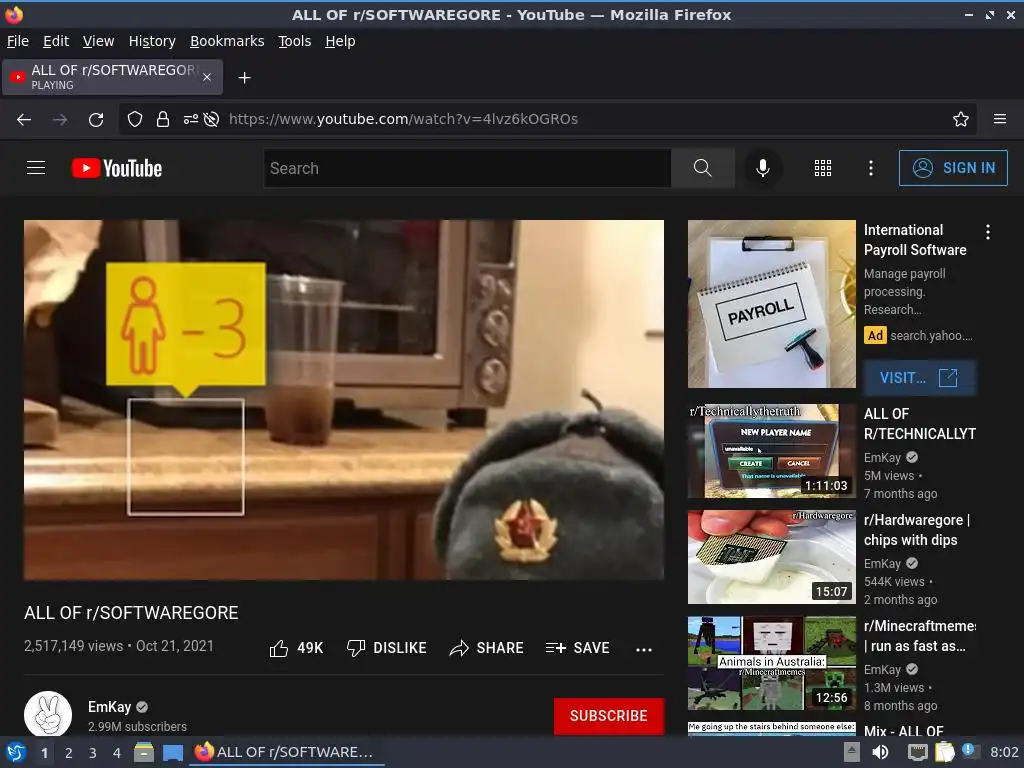The image size is (1024, 768).
Task: Open the taskbar start menu icon
Action: coord(15,752)
